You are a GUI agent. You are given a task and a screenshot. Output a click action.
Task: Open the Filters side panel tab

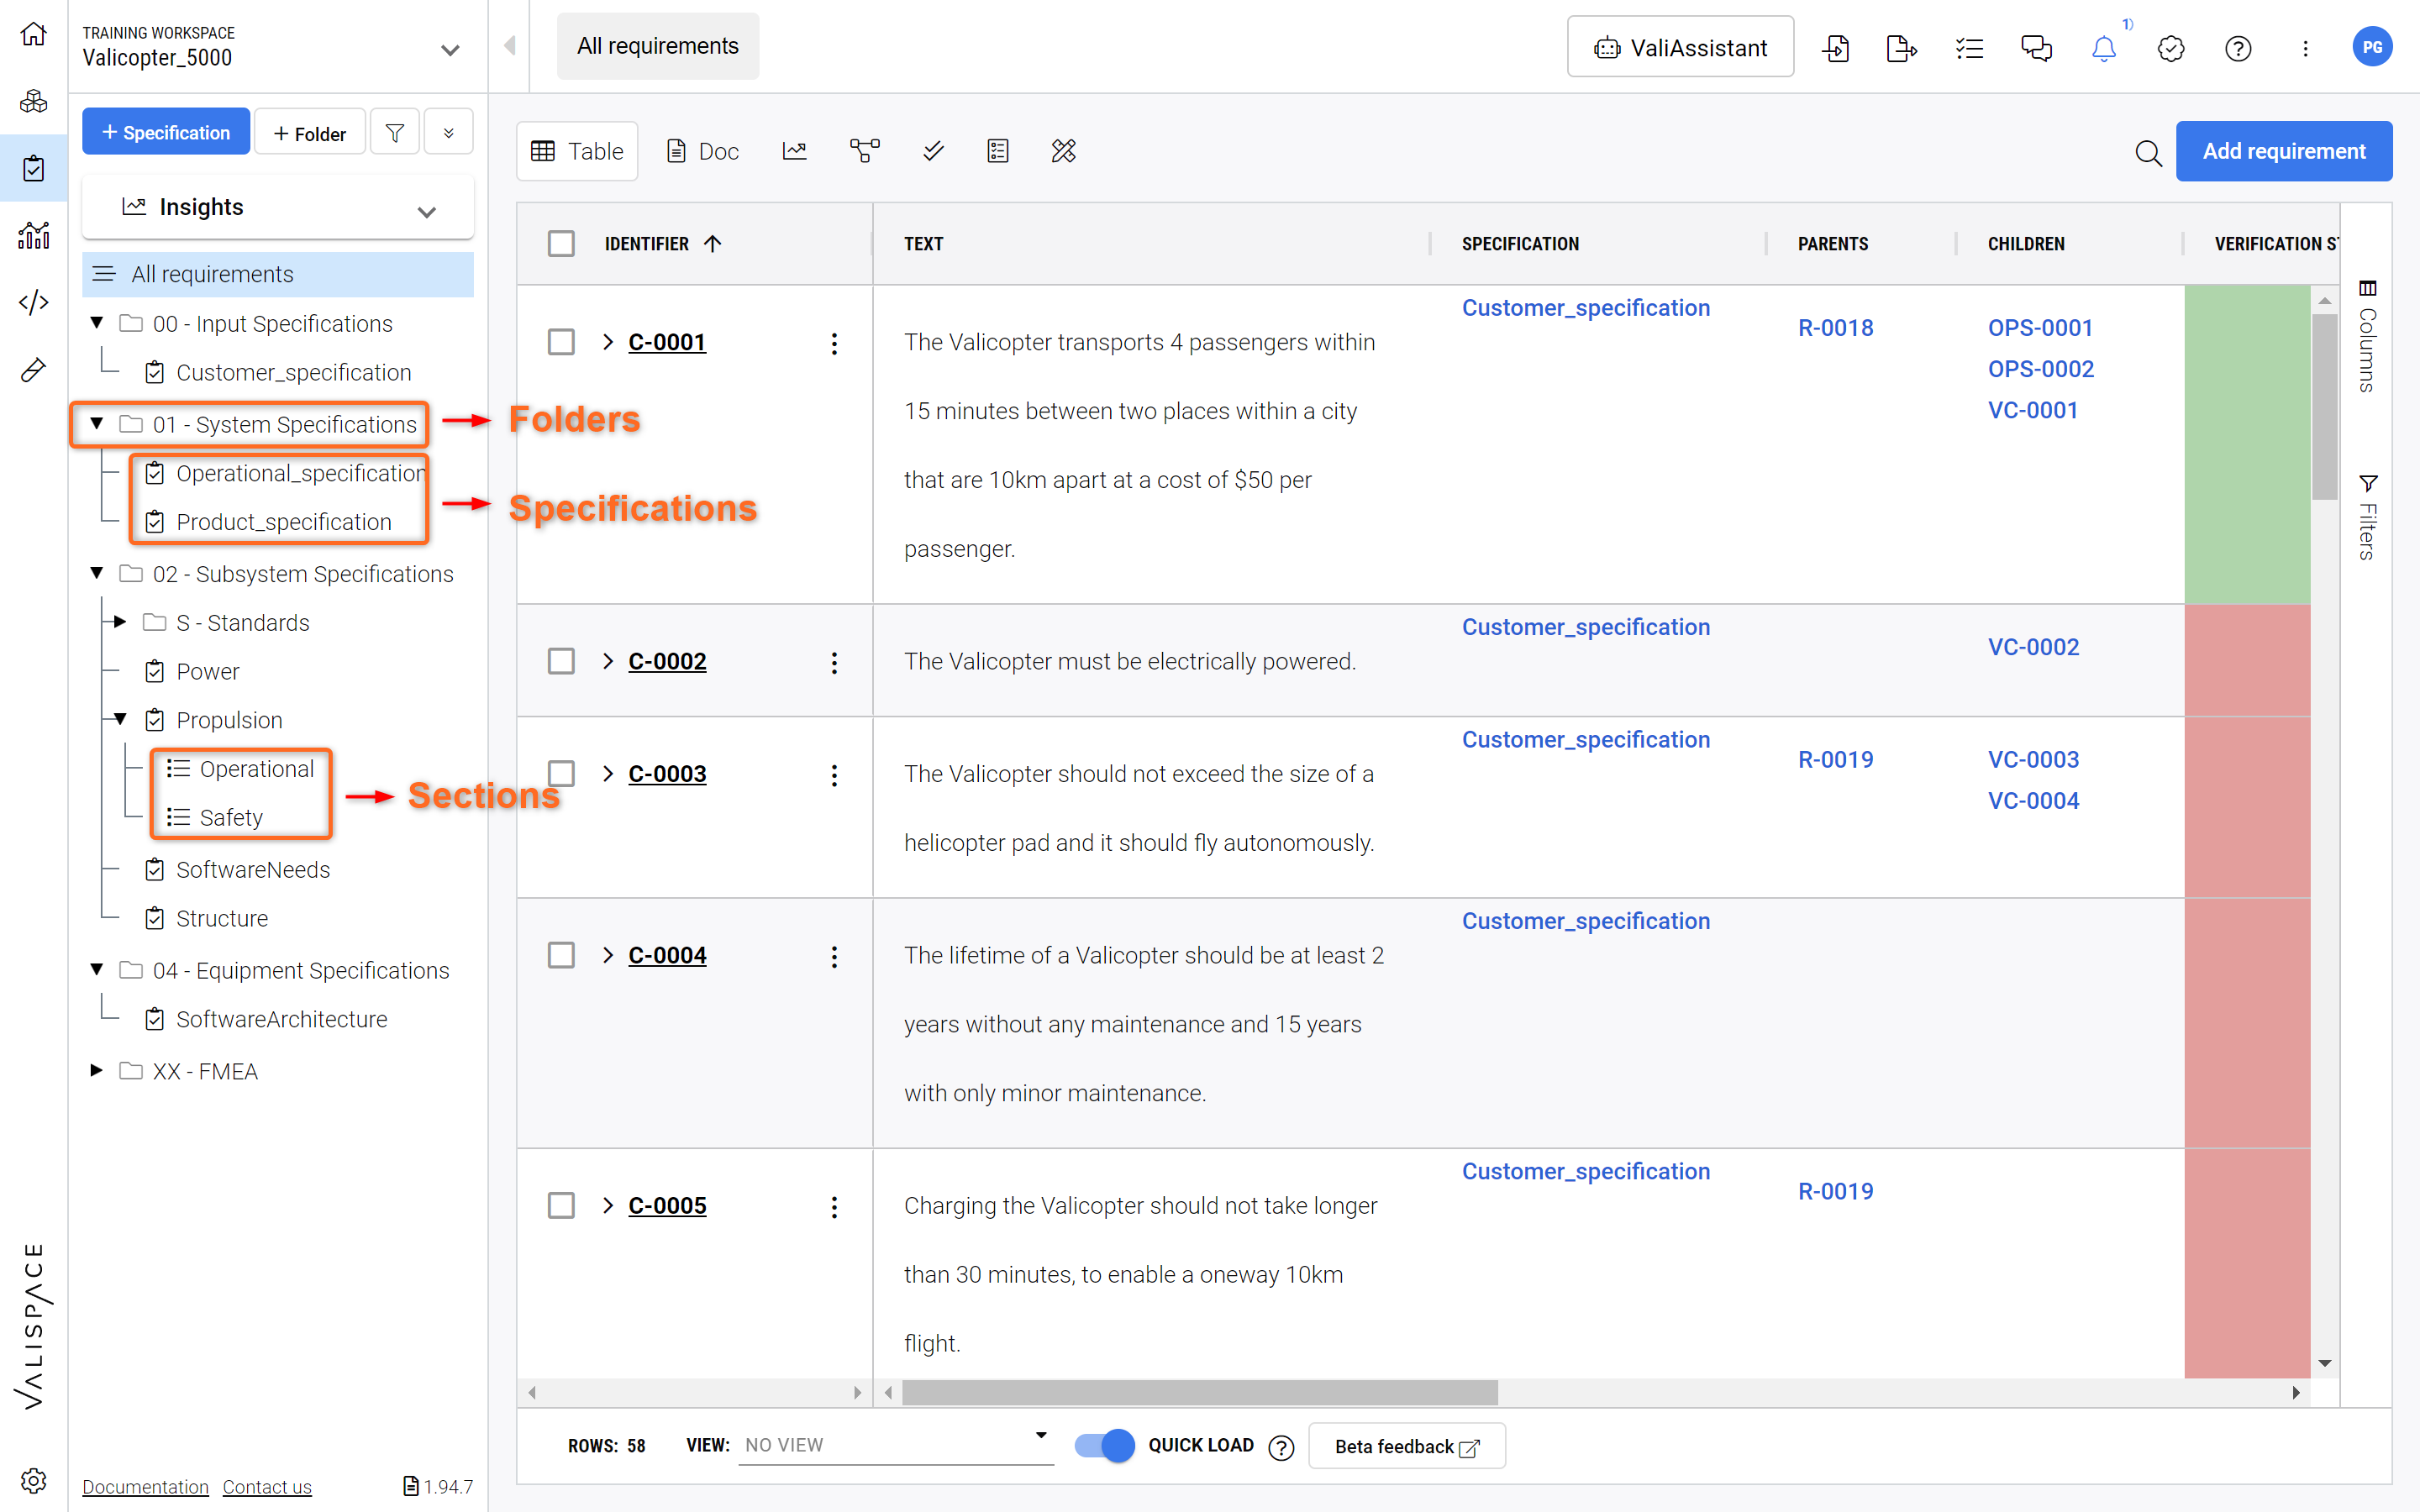[2367, 517]
